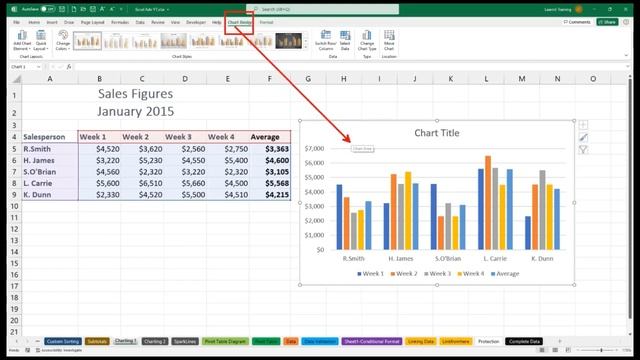Open Select Data dialog
The height and width of the screenshot is (360, 640).
(345, 40)
